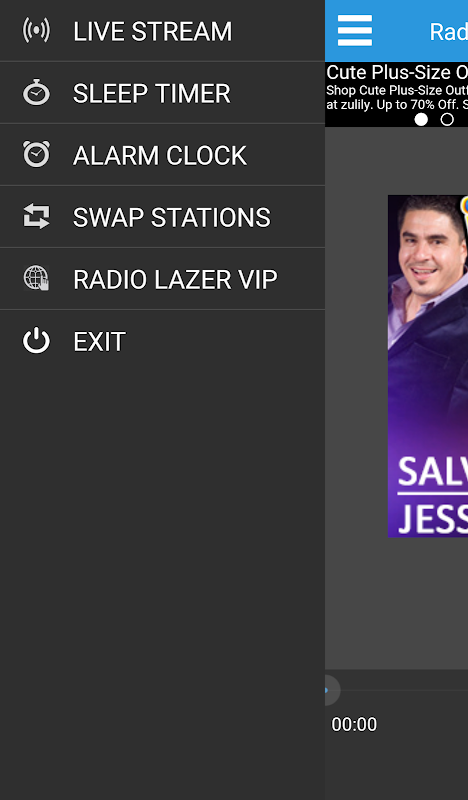Viewport: 468px width, 800px height.
Task: Tap the Live Stream broadcast icon
Action: coord(36,31)
